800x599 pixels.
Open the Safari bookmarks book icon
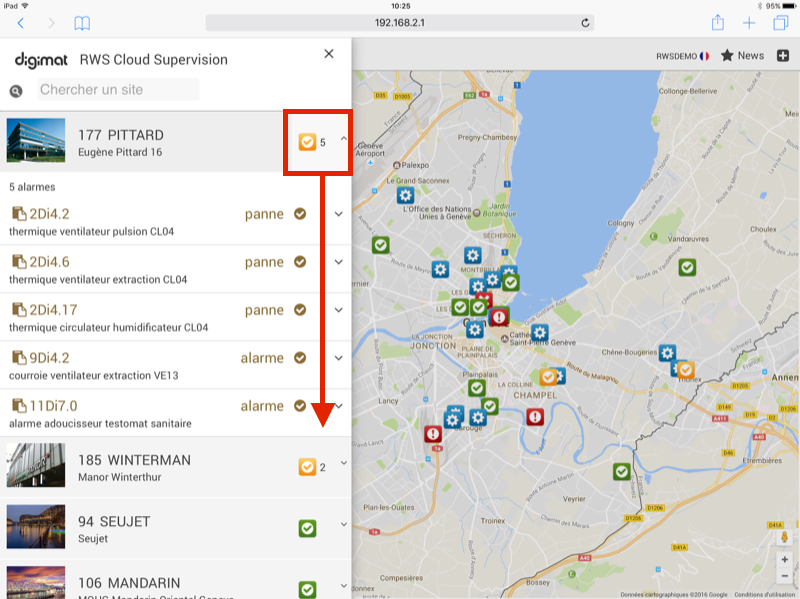coord(82,23)
